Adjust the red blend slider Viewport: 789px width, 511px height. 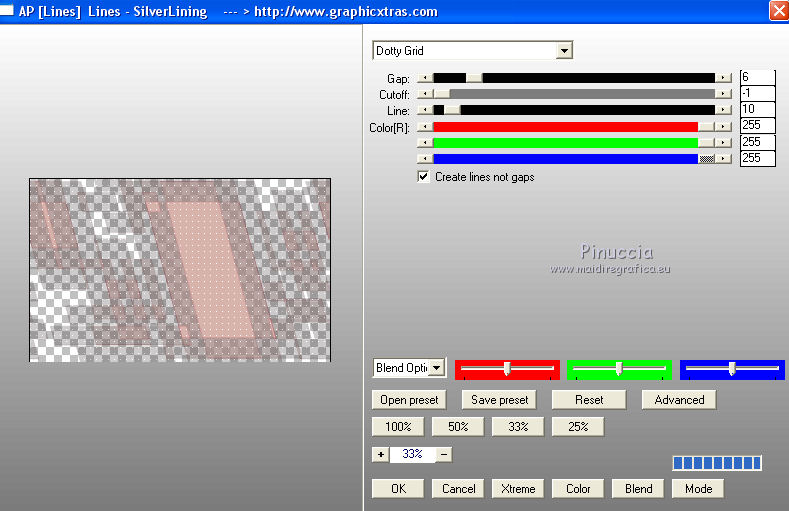(x=507, y=369)
